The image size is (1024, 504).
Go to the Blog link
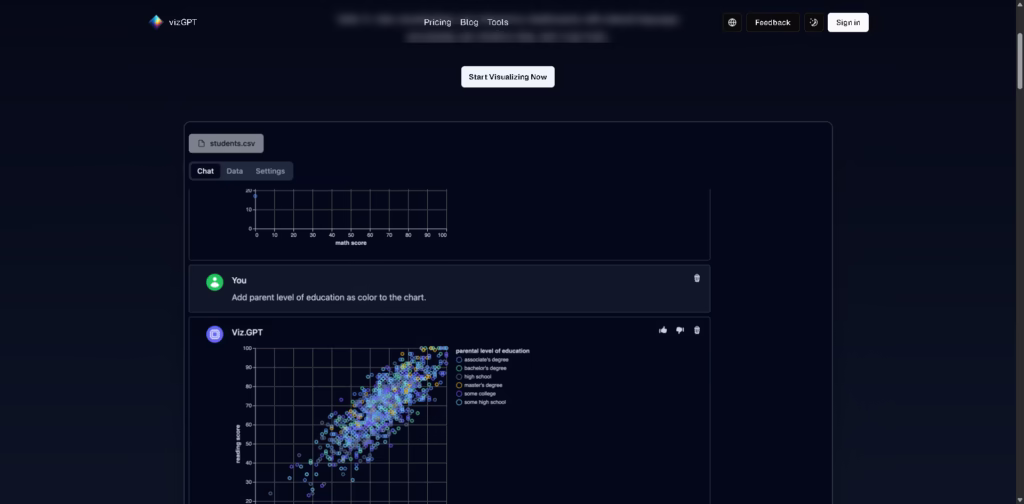(x=469, y=22)
